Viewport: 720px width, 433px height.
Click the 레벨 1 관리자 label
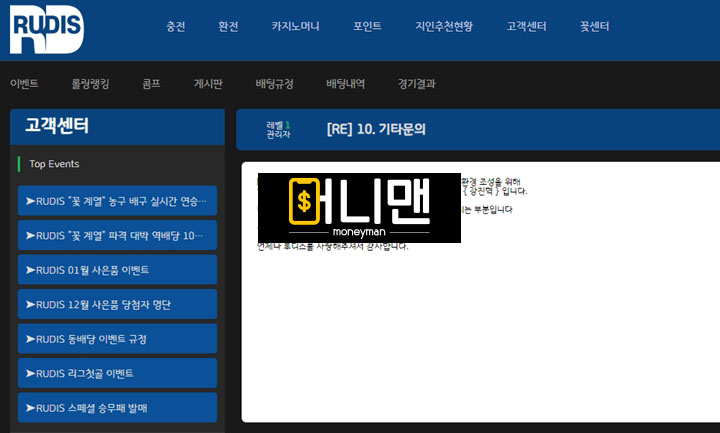(x=278, y=129)
